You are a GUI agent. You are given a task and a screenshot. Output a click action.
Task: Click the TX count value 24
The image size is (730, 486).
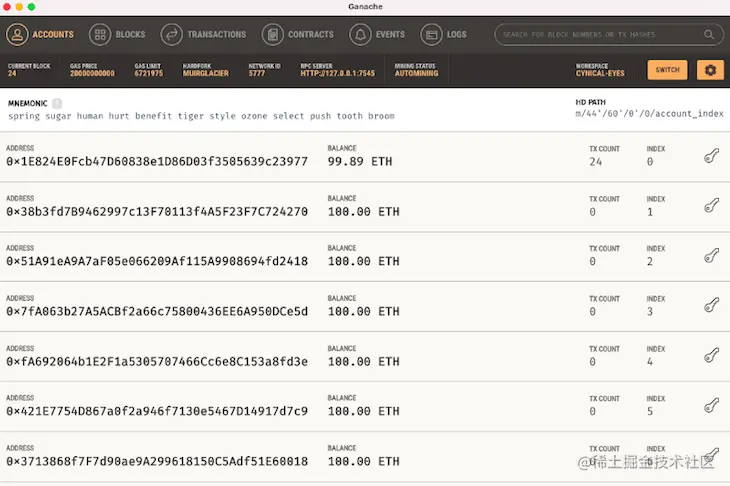pos(595,162)
